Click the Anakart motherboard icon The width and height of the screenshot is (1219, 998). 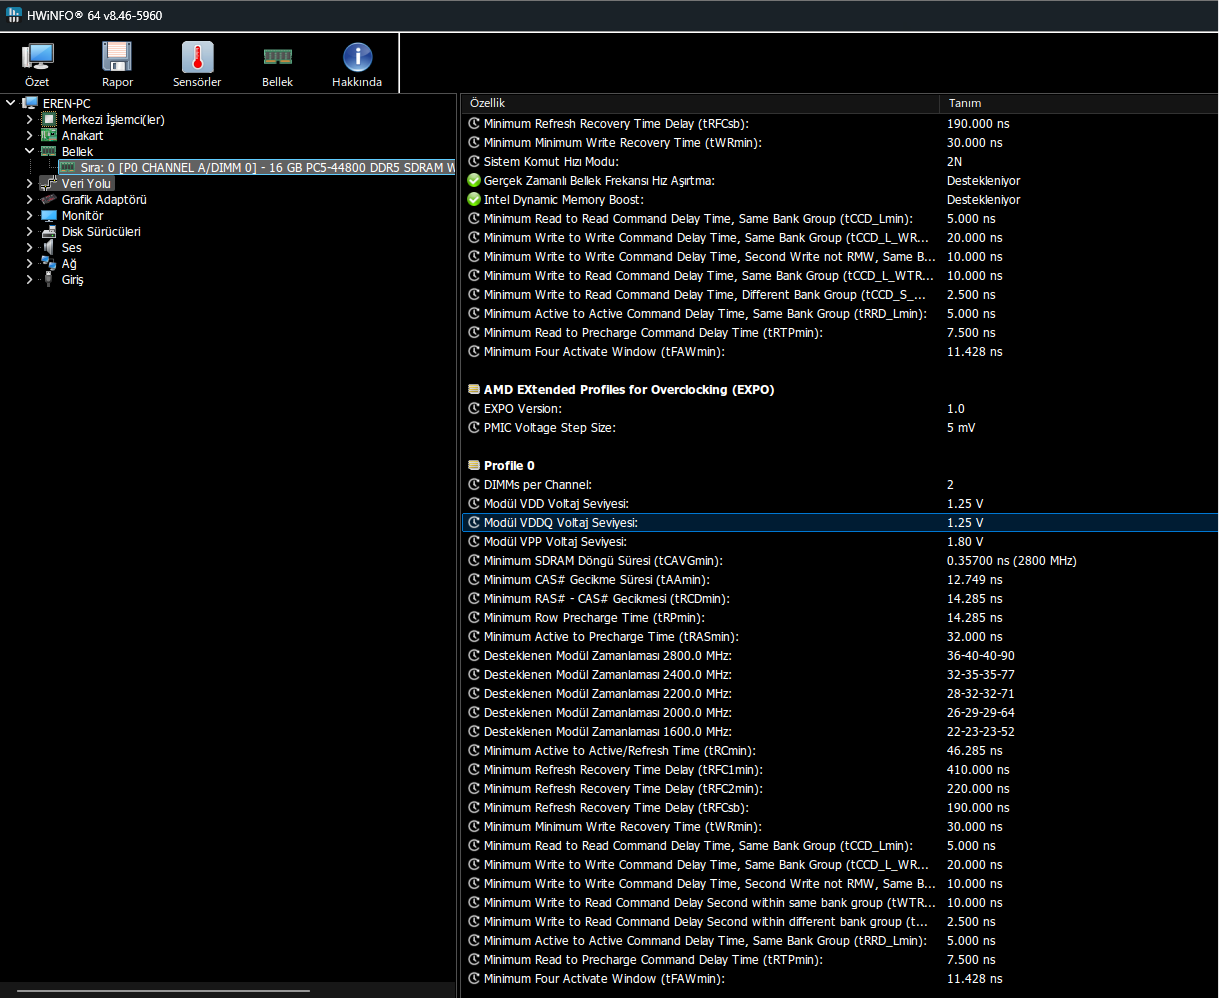(x=48, y=135)
